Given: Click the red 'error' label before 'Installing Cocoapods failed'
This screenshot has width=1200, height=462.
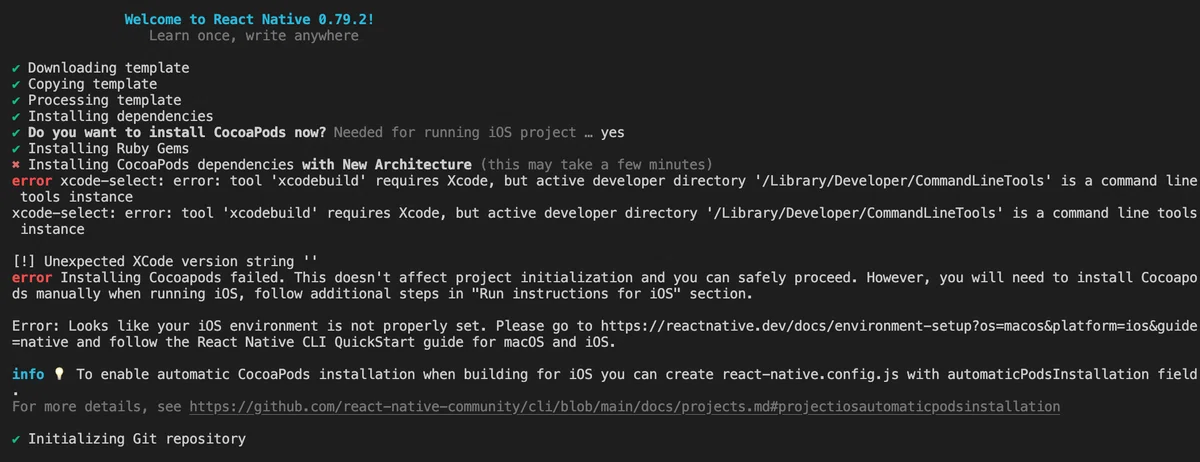Looking at the screenshot, I should [x=32, y=277].
